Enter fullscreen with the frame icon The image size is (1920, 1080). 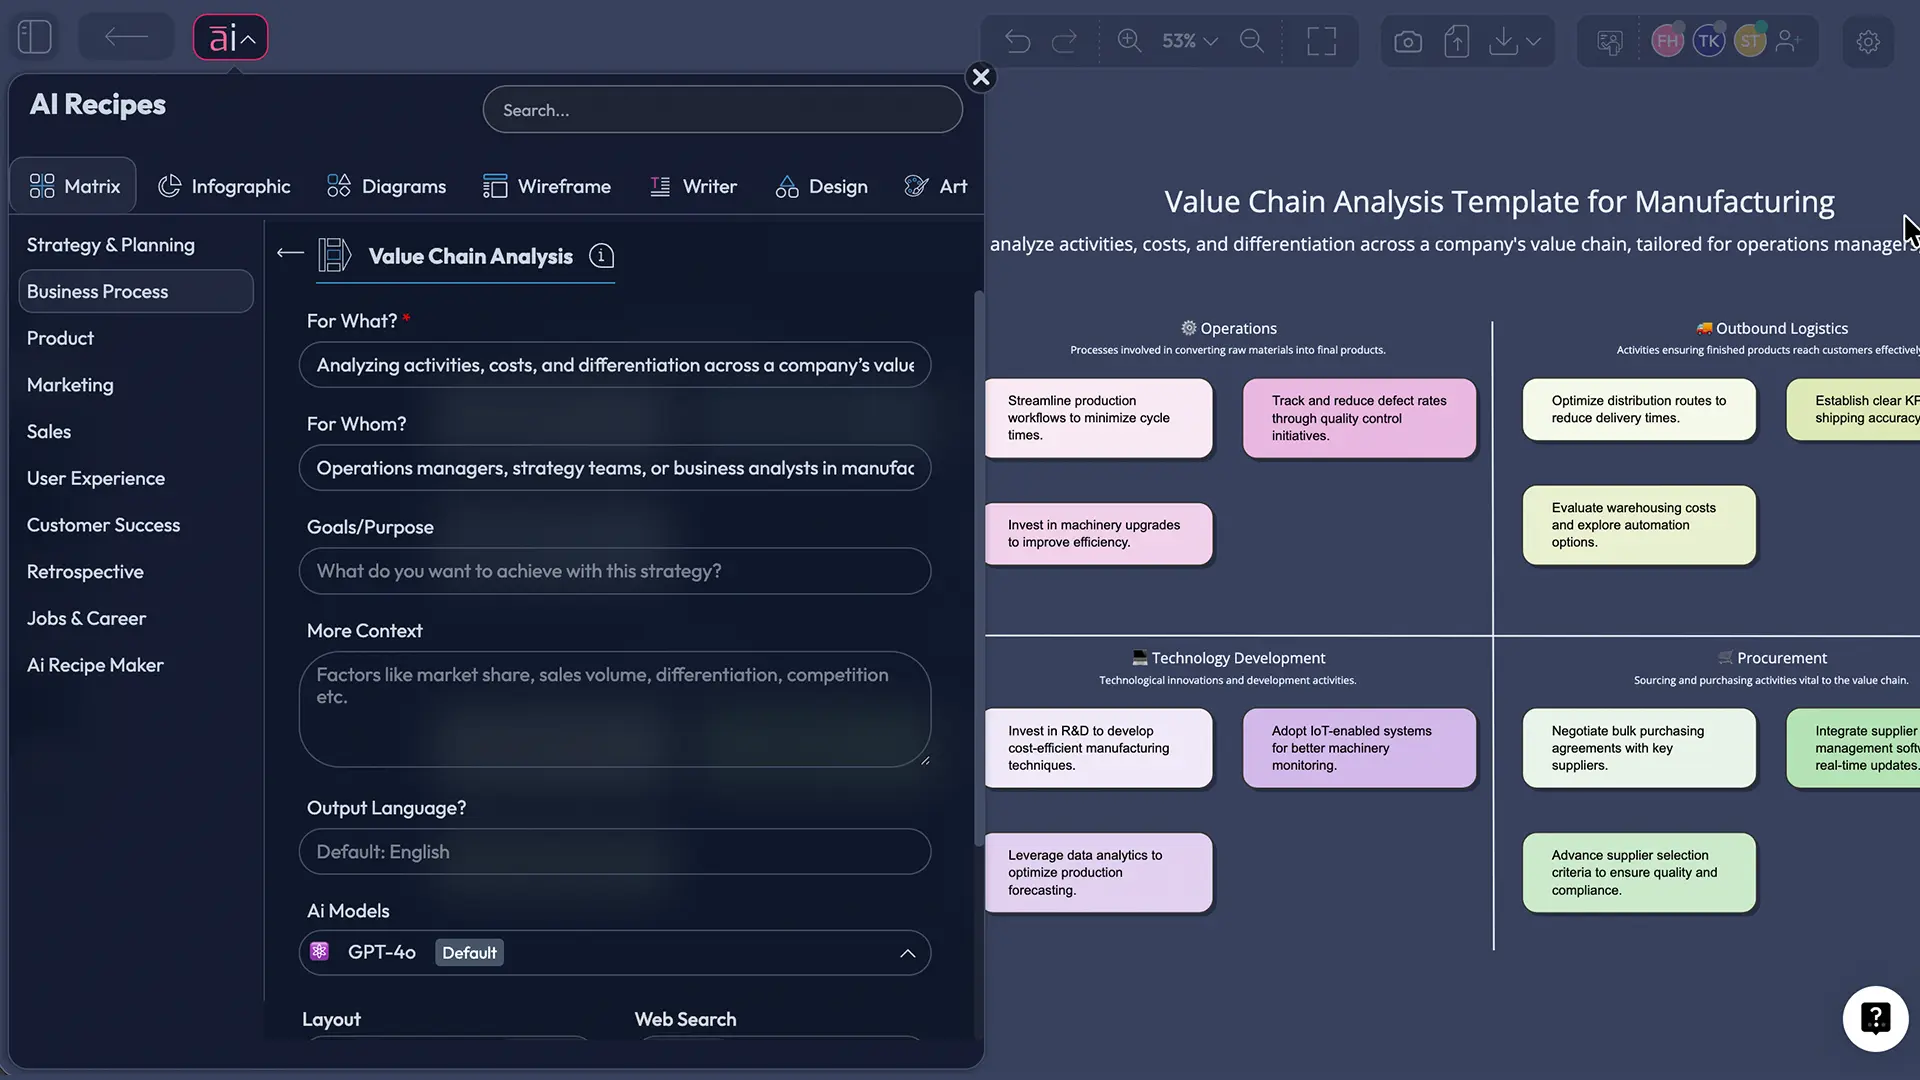point(1321,41)
